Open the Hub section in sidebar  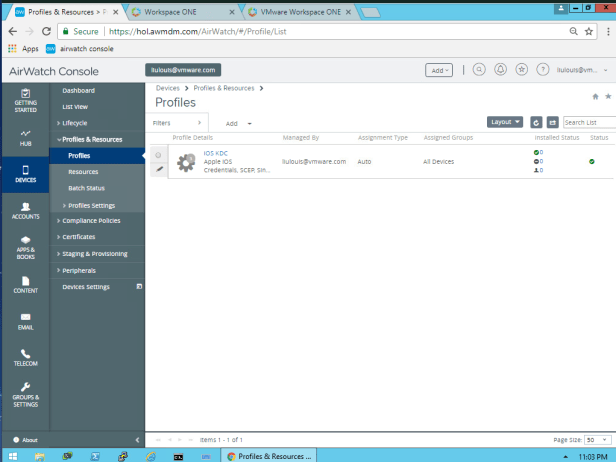click(x=25, y=137)
